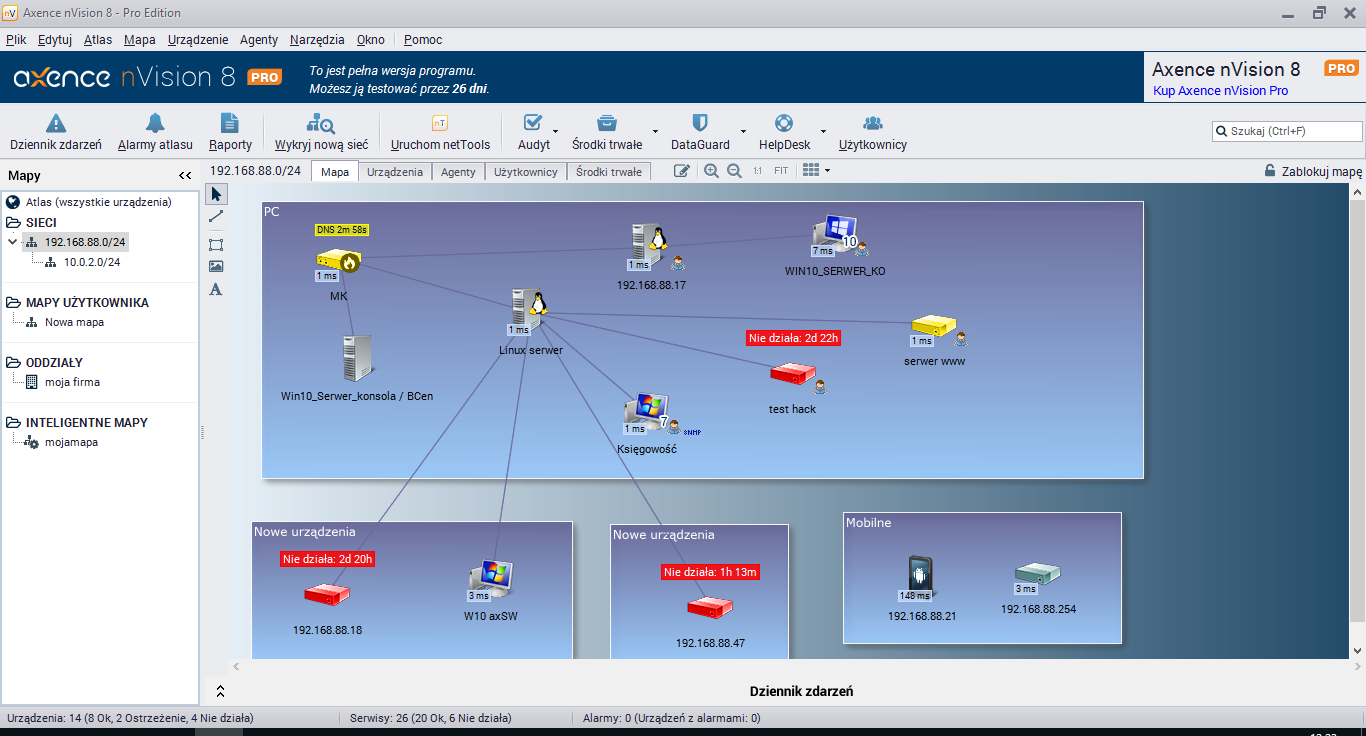The height and width of the screenshot is (736, 1366).
Task: Set map zoom to 1:1
Action: (x=758, y=171)
